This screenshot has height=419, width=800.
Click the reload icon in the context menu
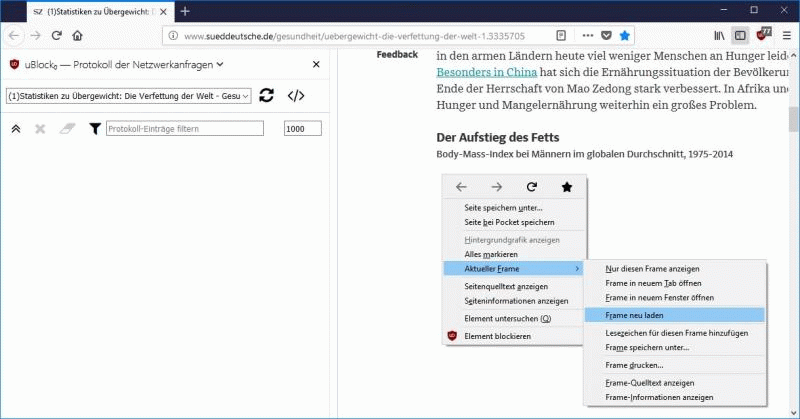coord(531,187)
